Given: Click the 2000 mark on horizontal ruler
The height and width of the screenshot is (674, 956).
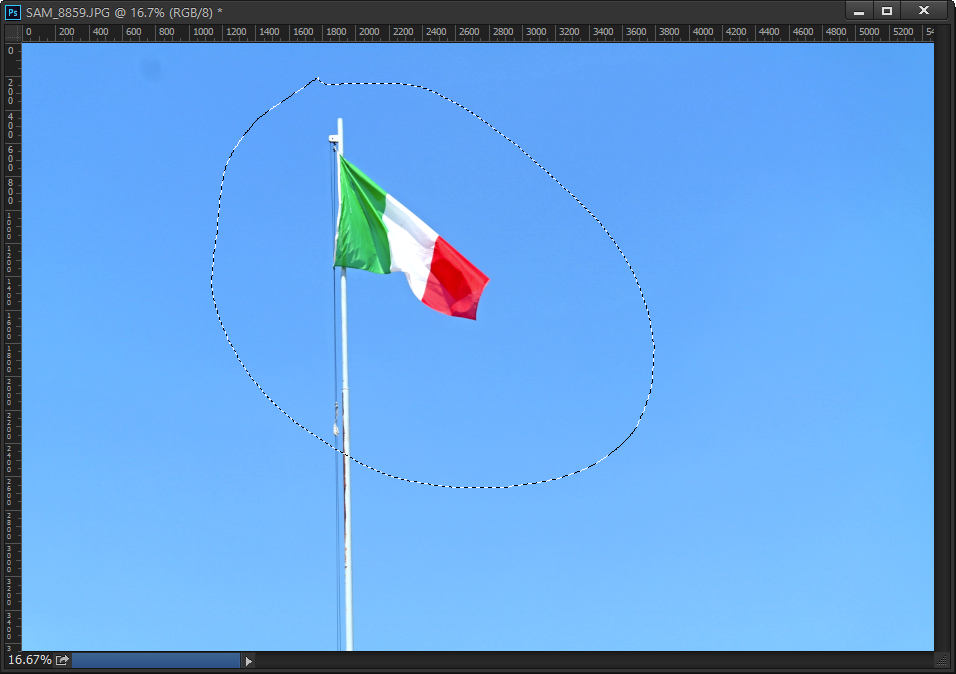Looking at the screenshot, I should (x=369, y=33).
